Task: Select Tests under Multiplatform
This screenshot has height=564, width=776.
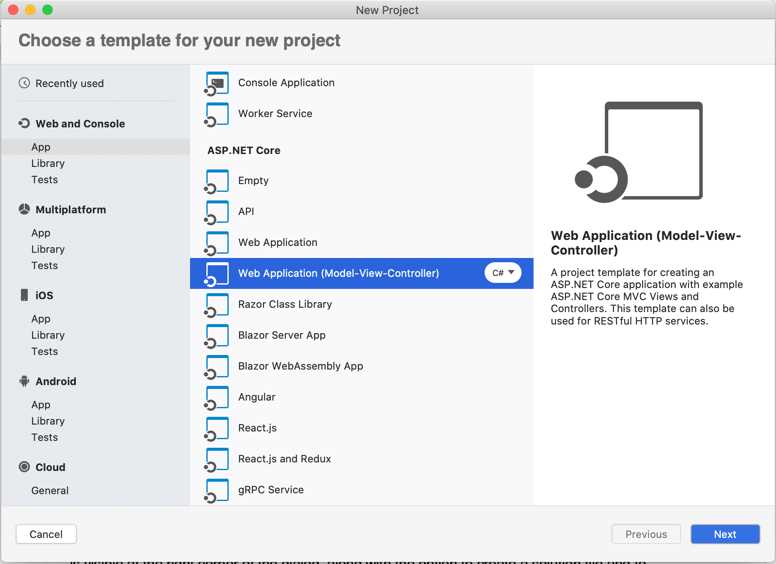Action: (x=45, y=266)
